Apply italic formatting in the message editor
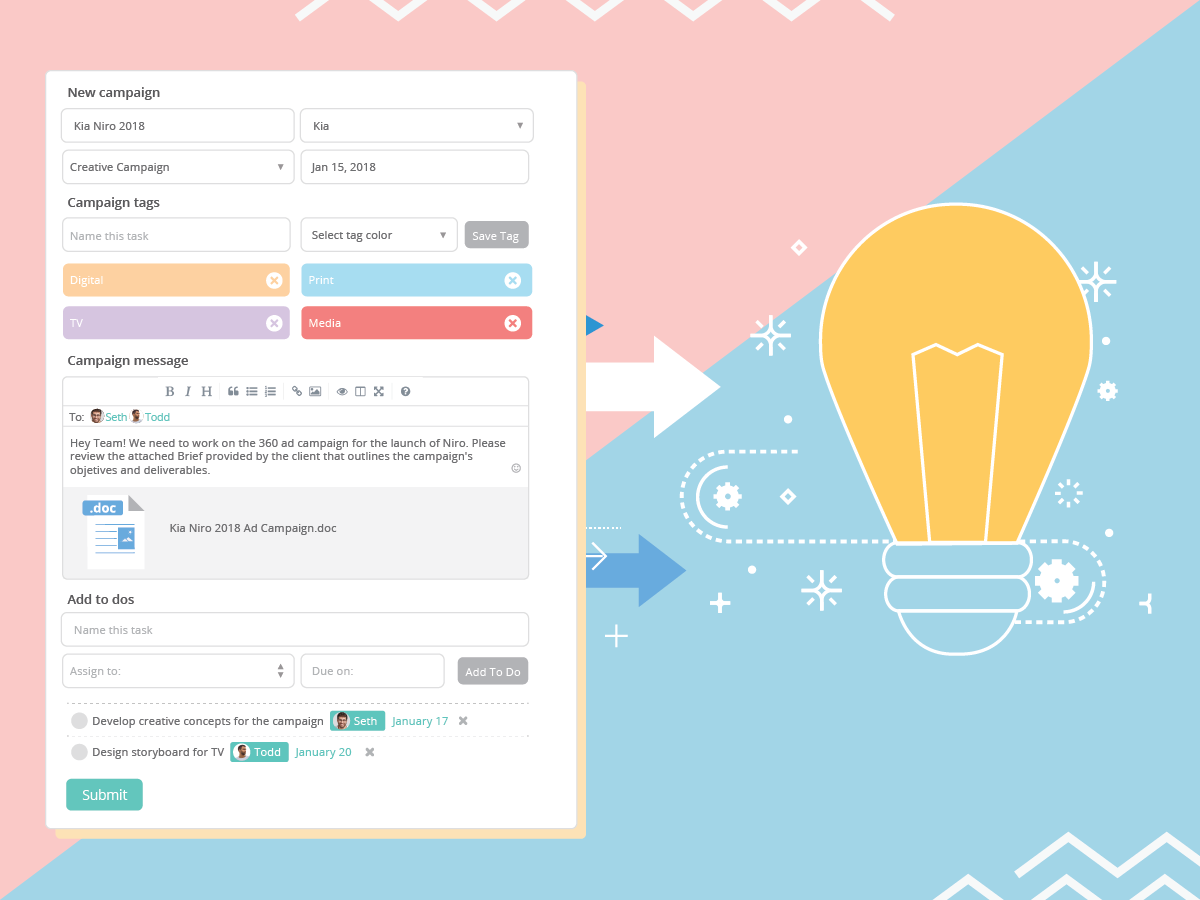1200x900 pixels. click(x=188, y=391)
